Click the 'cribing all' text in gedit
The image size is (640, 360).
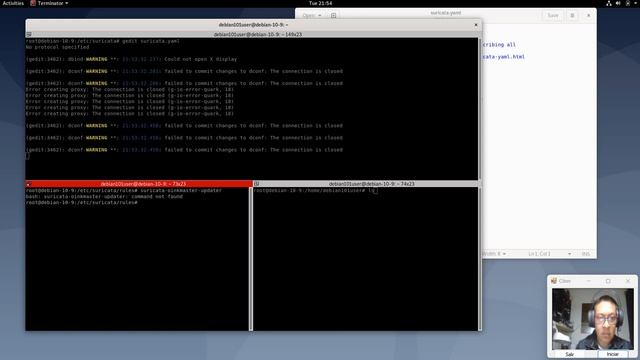499,44
